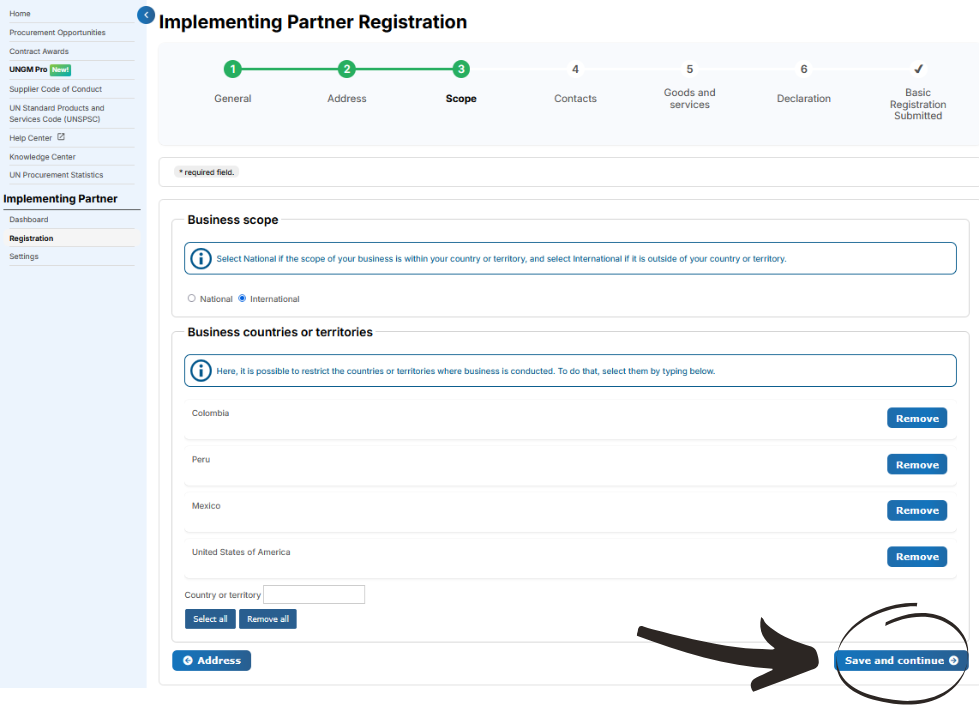The width and height of the screenshot is (979, 711).
Task: Remove United States of America entry
Action: coord(917,556)
